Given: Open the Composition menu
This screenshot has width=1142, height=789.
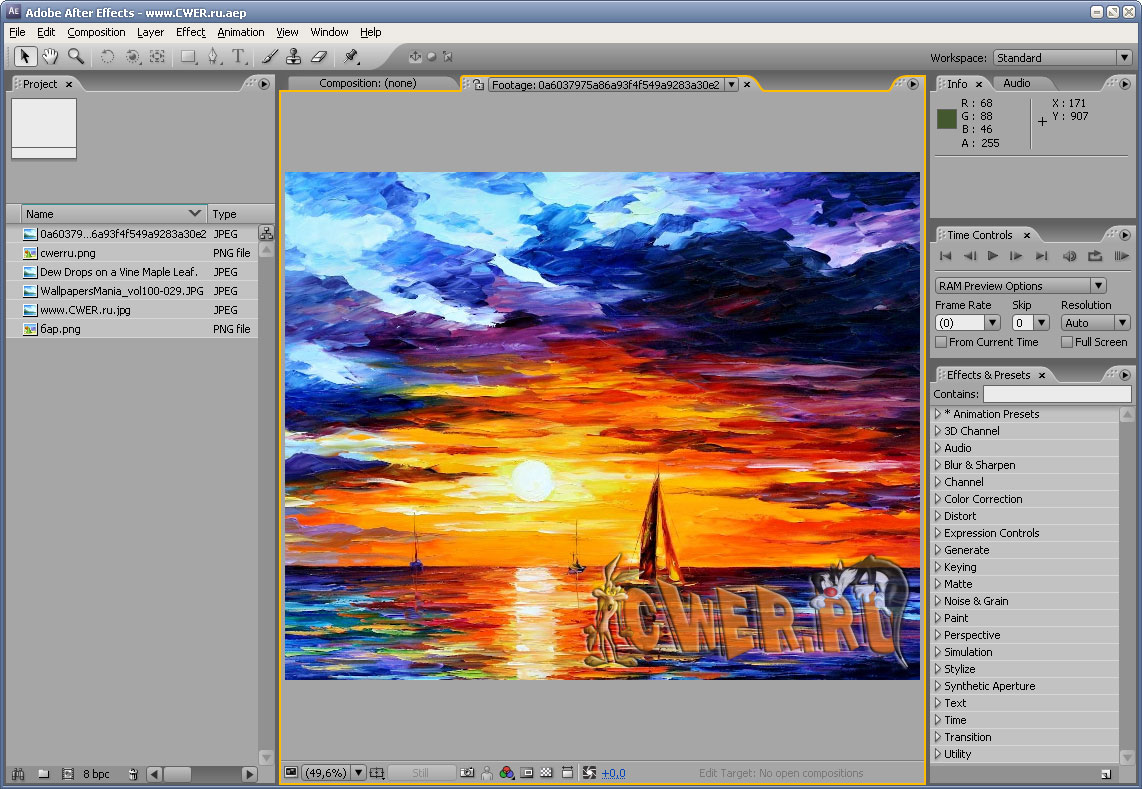Looking at the screenshot, I should coord(96,32).
